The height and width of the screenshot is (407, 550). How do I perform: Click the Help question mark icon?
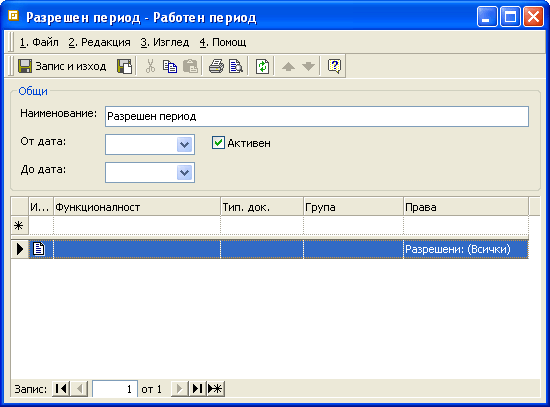(x=334, y=66)
